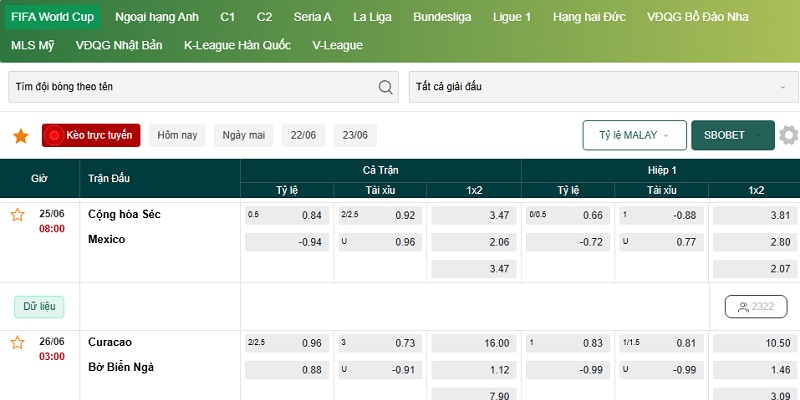The image size is (800, 400).
Task: Click the Dữ liệu button
Action: point(39,307)
